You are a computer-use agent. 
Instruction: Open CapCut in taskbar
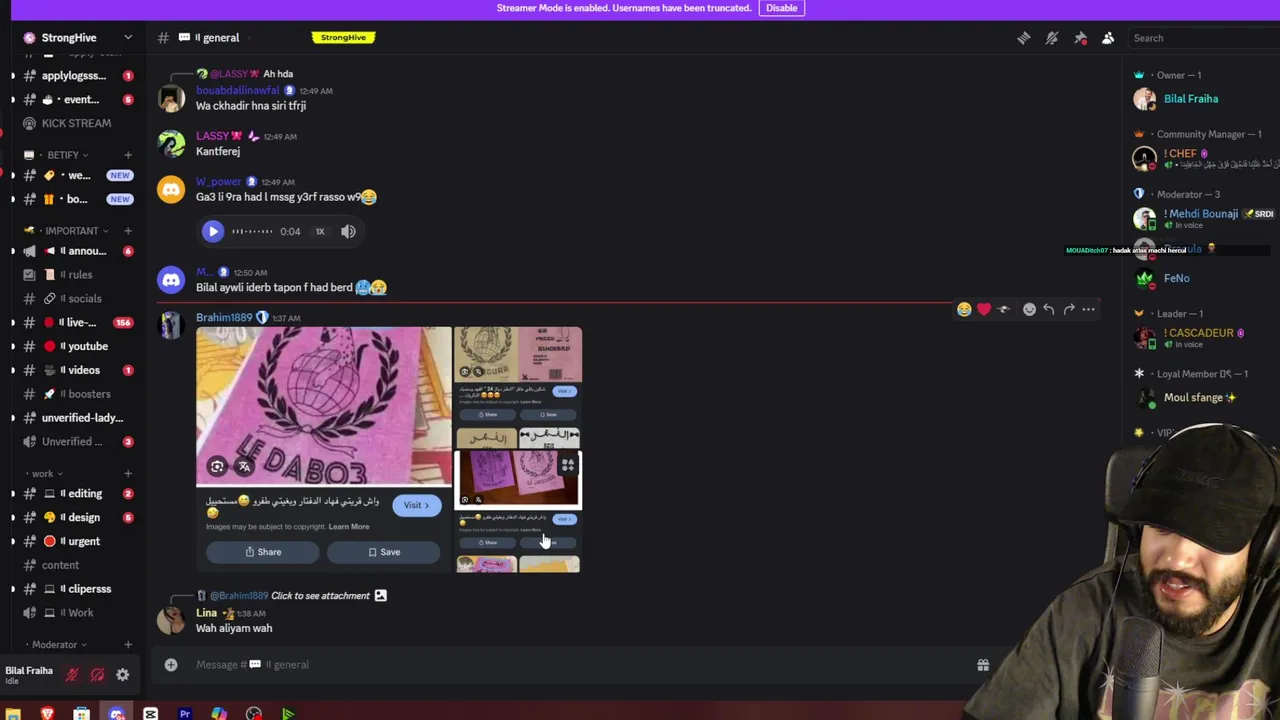coord(150,714)
